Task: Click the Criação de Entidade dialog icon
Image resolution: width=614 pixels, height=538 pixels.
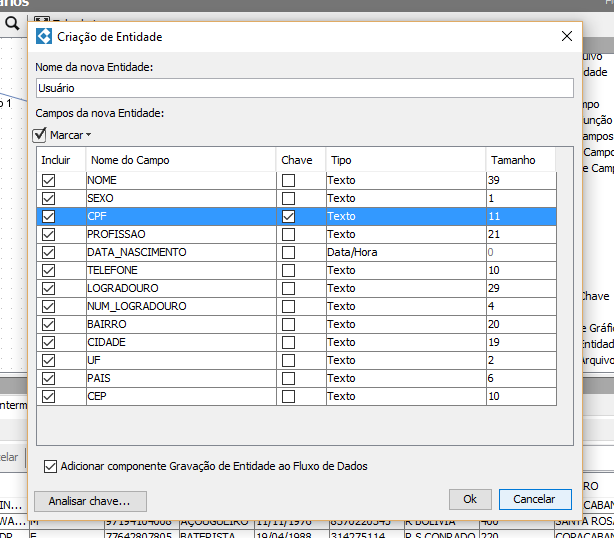Action: coord(44,37)
